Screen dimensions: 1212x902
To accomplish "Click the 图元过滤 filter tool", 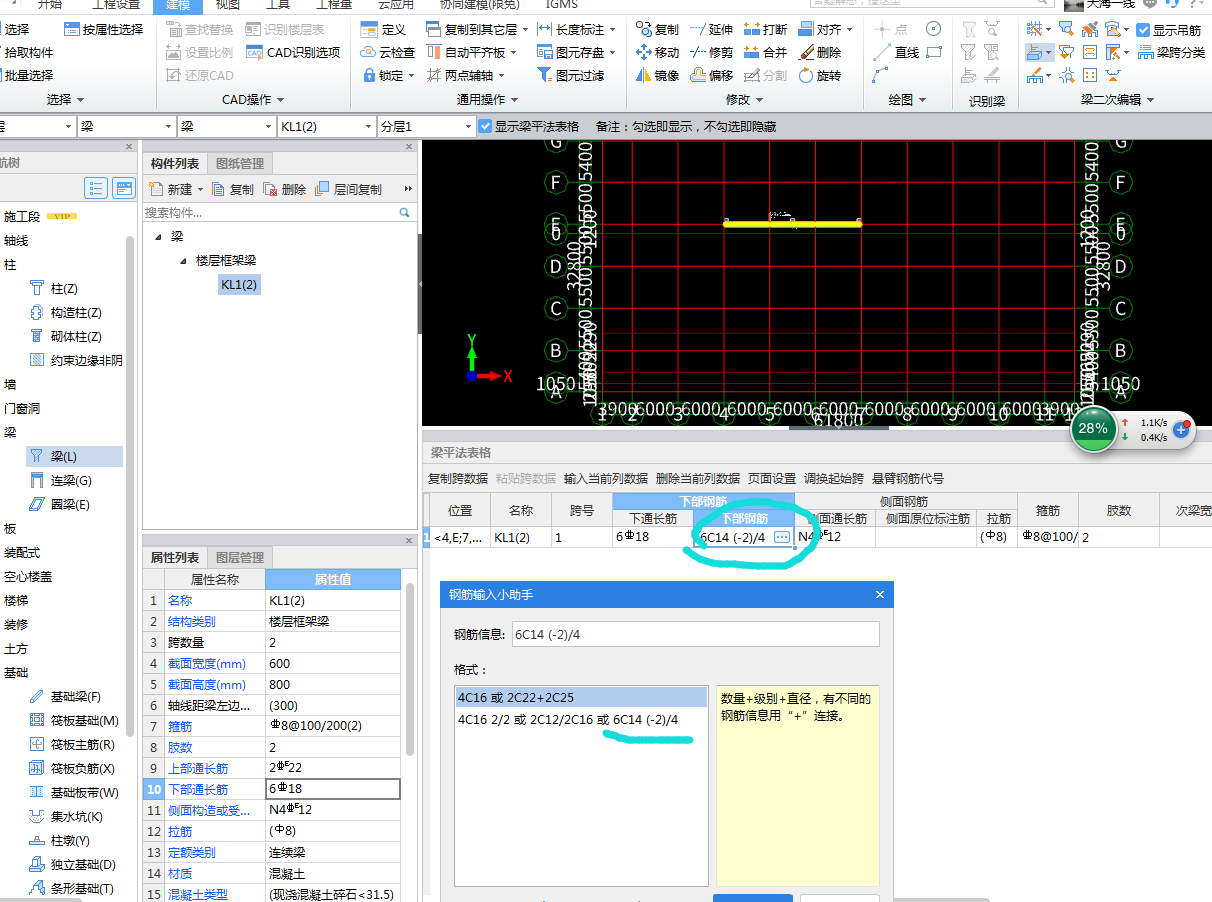I will point(571,75).
